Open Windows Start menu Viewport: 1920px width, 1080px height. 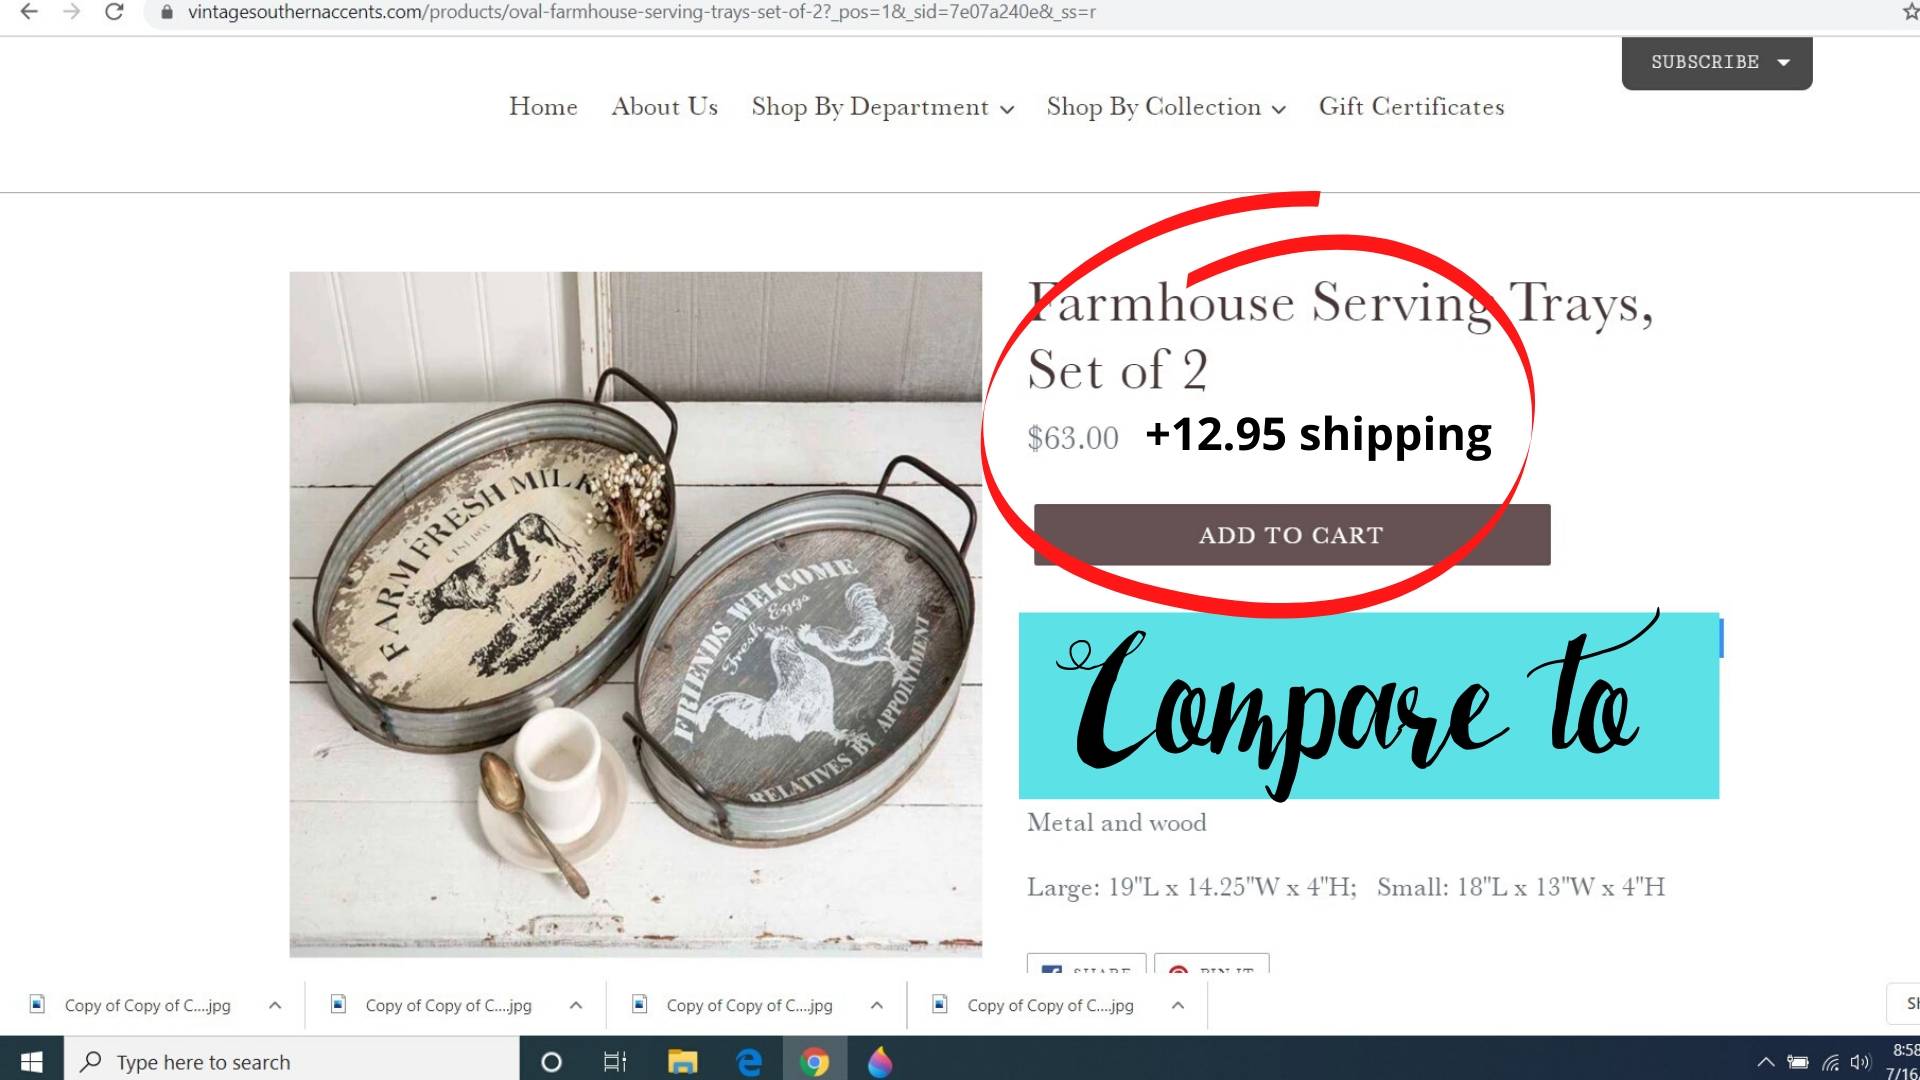click(x=31, y=1061)
